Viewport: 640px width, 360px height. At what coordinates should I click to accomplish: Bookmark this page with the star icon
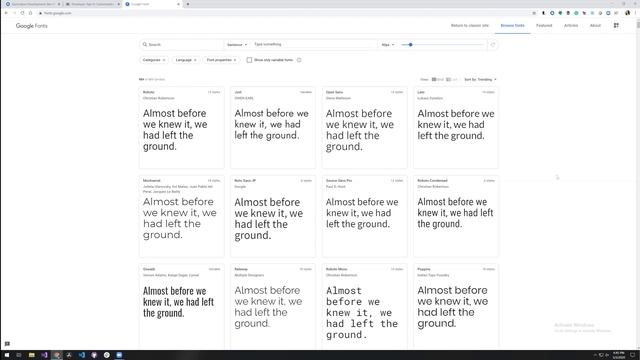point(534,13)
